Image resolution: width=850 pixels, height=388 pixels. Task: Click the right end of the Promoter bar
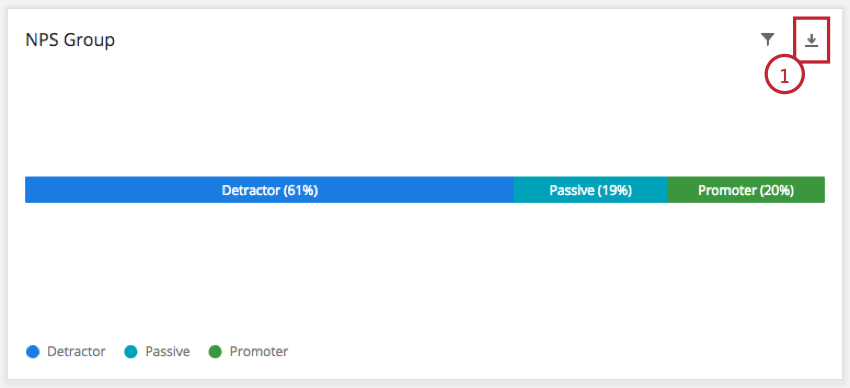click(x=822, y=190)
